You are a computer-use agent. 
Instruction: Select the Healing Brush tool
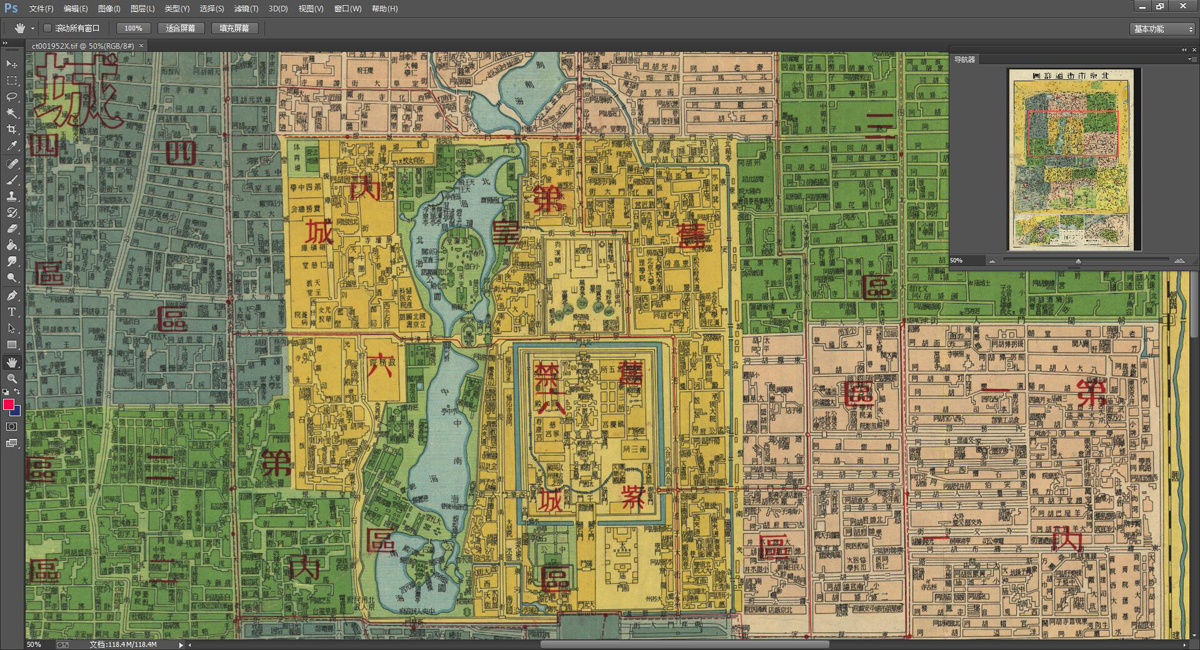click(x=12, y=163)
